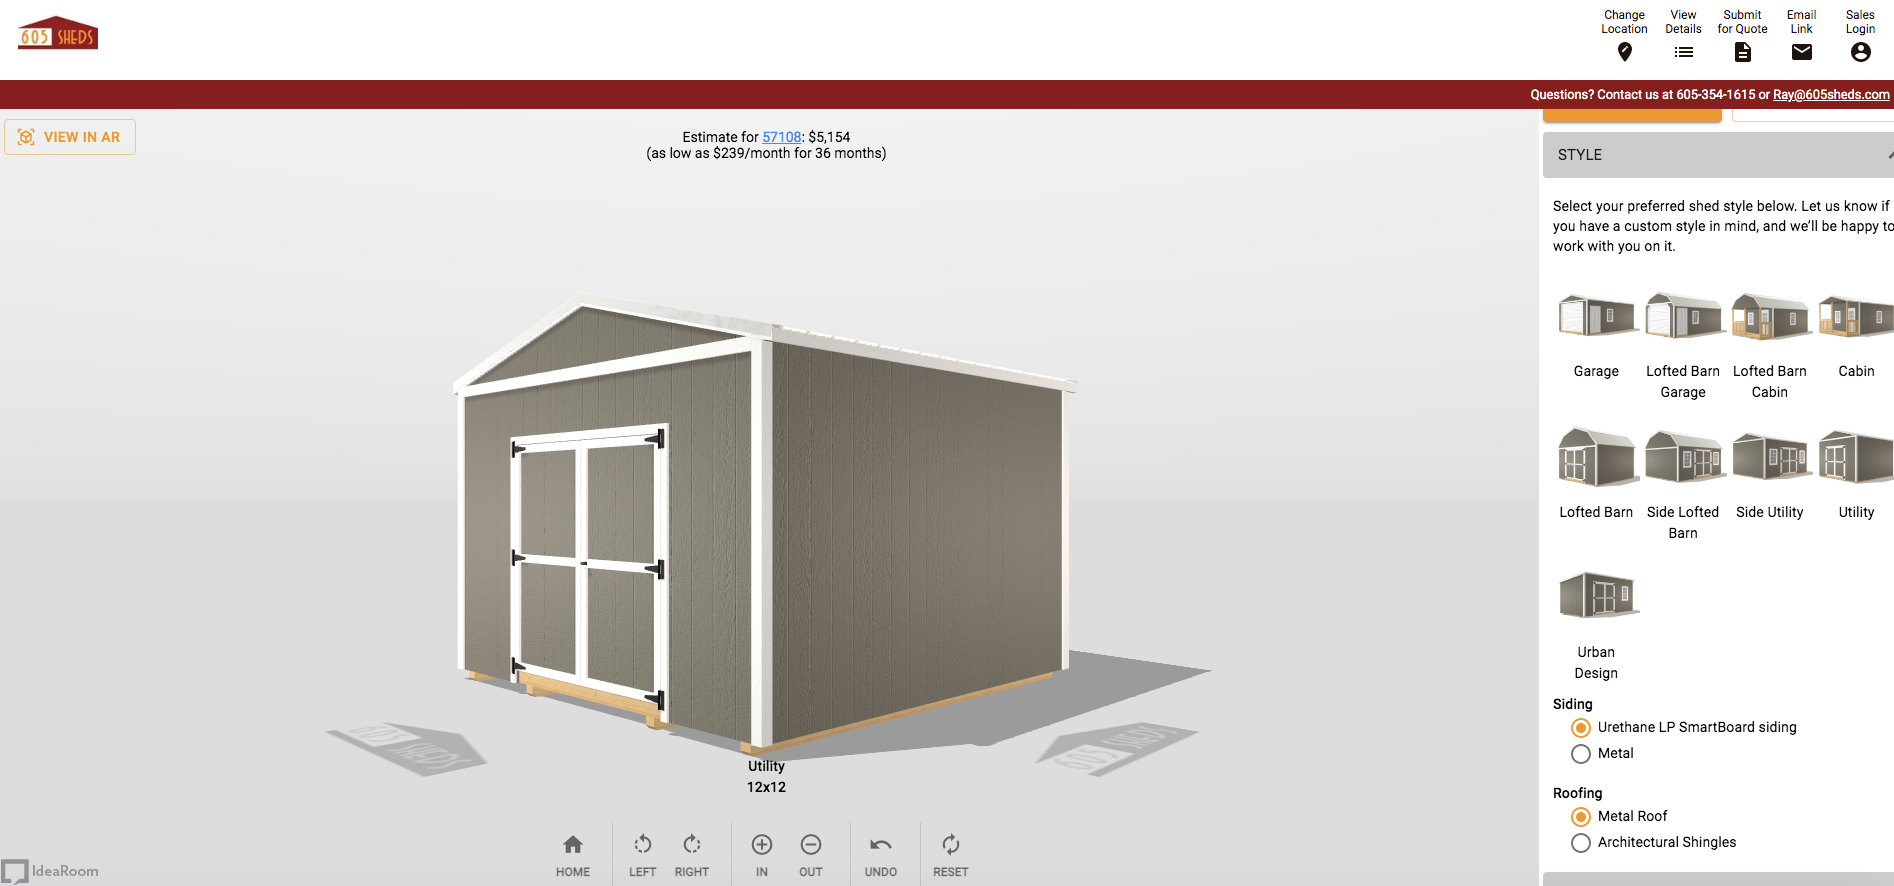Rotate shed view right
The height and width of the screenshot is (886, 1894).
691,855
